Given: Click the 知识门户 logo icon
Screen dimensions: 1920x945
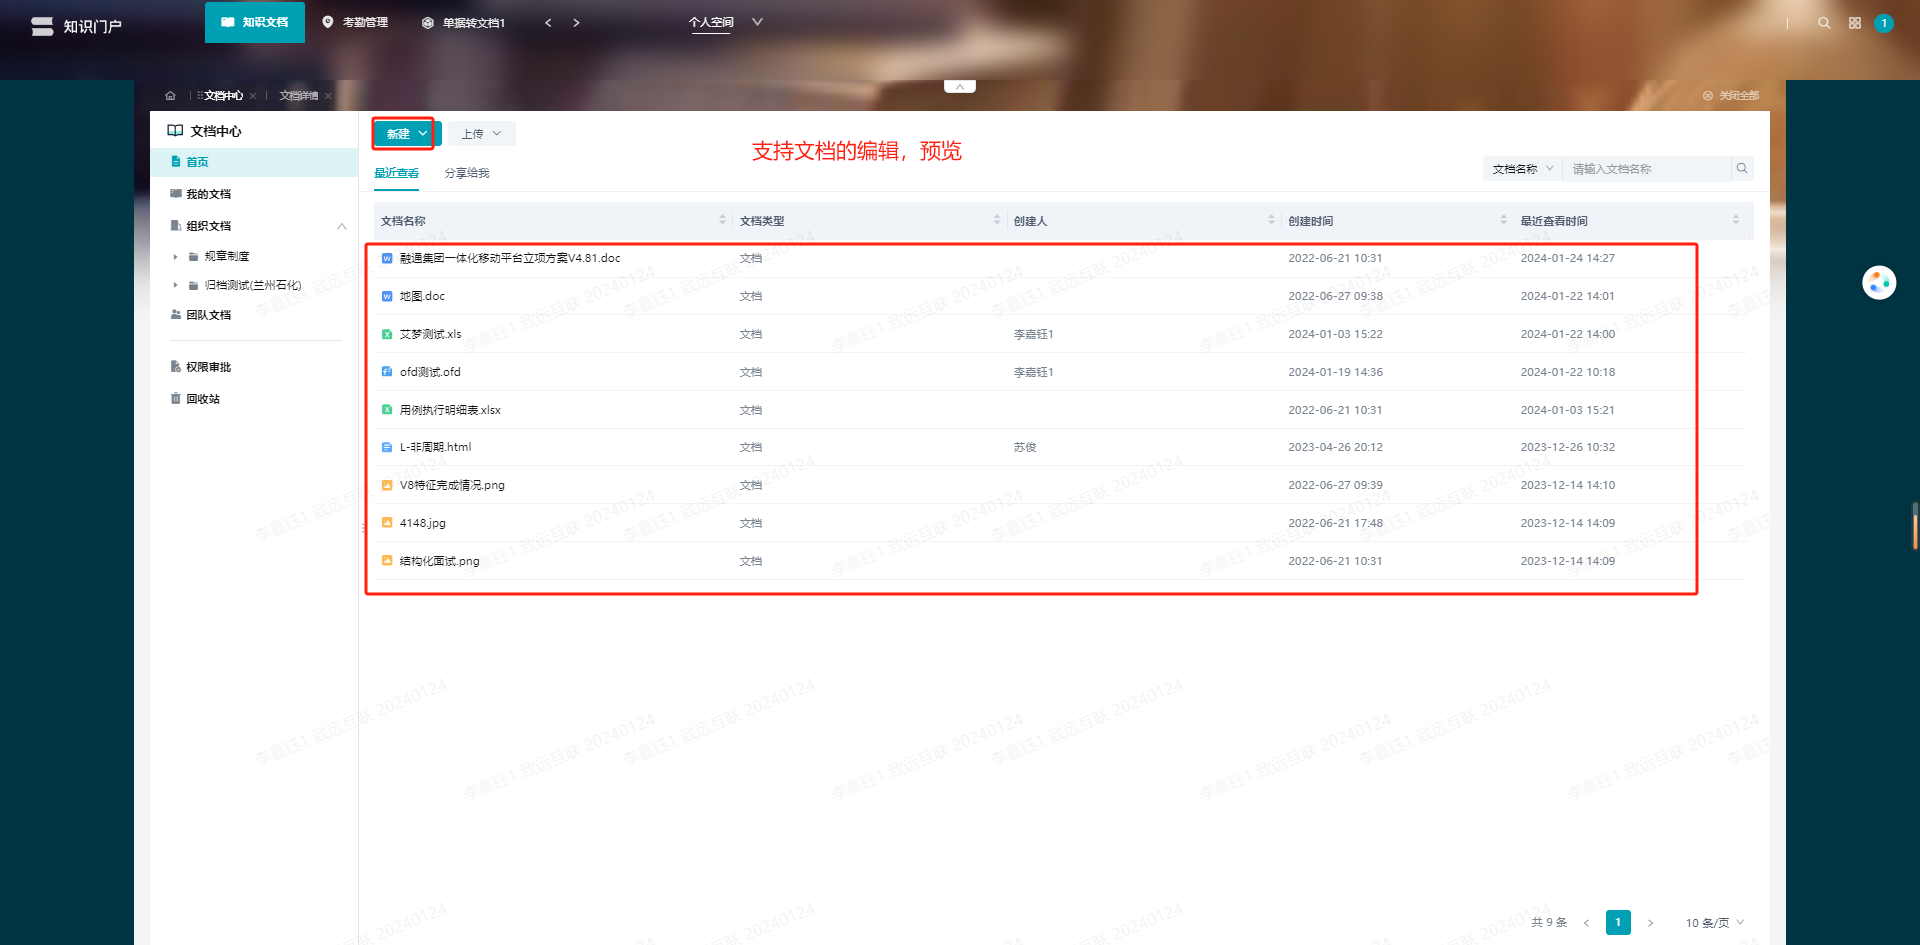Looking at the screenshot, I should 42,26.
